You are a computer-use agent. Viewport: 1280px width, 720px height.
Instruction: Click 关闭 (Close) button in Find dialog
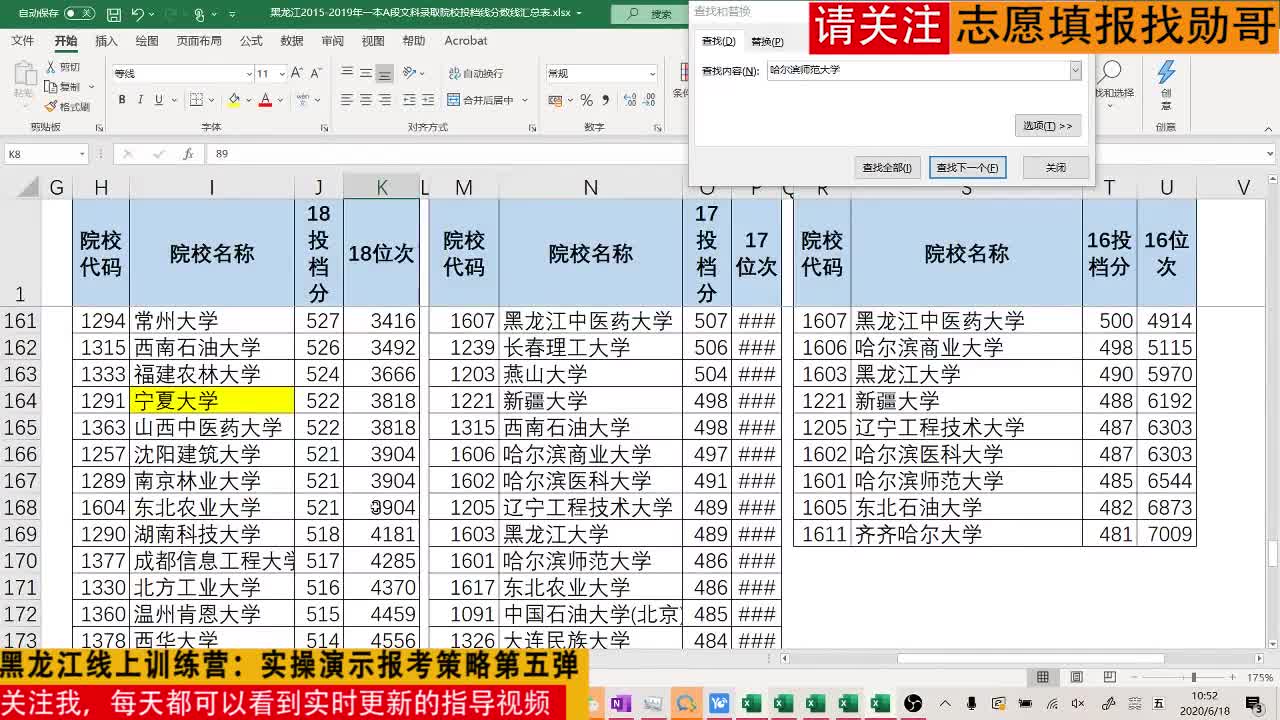point(1056,167)
